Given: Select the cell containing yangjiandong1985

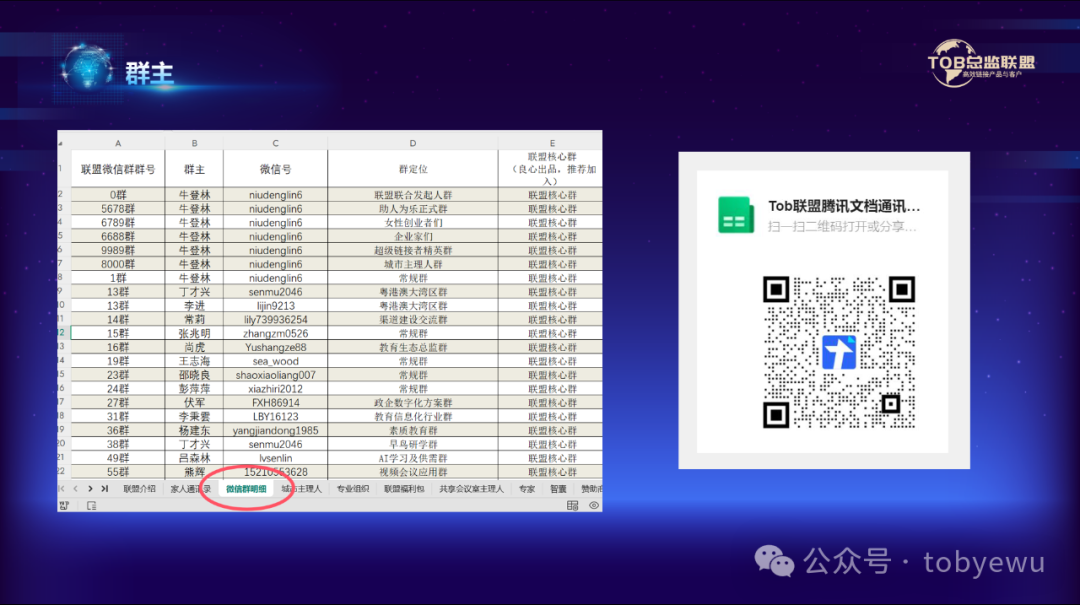Looking at the screenshot, I should click(x=276, y=431).
